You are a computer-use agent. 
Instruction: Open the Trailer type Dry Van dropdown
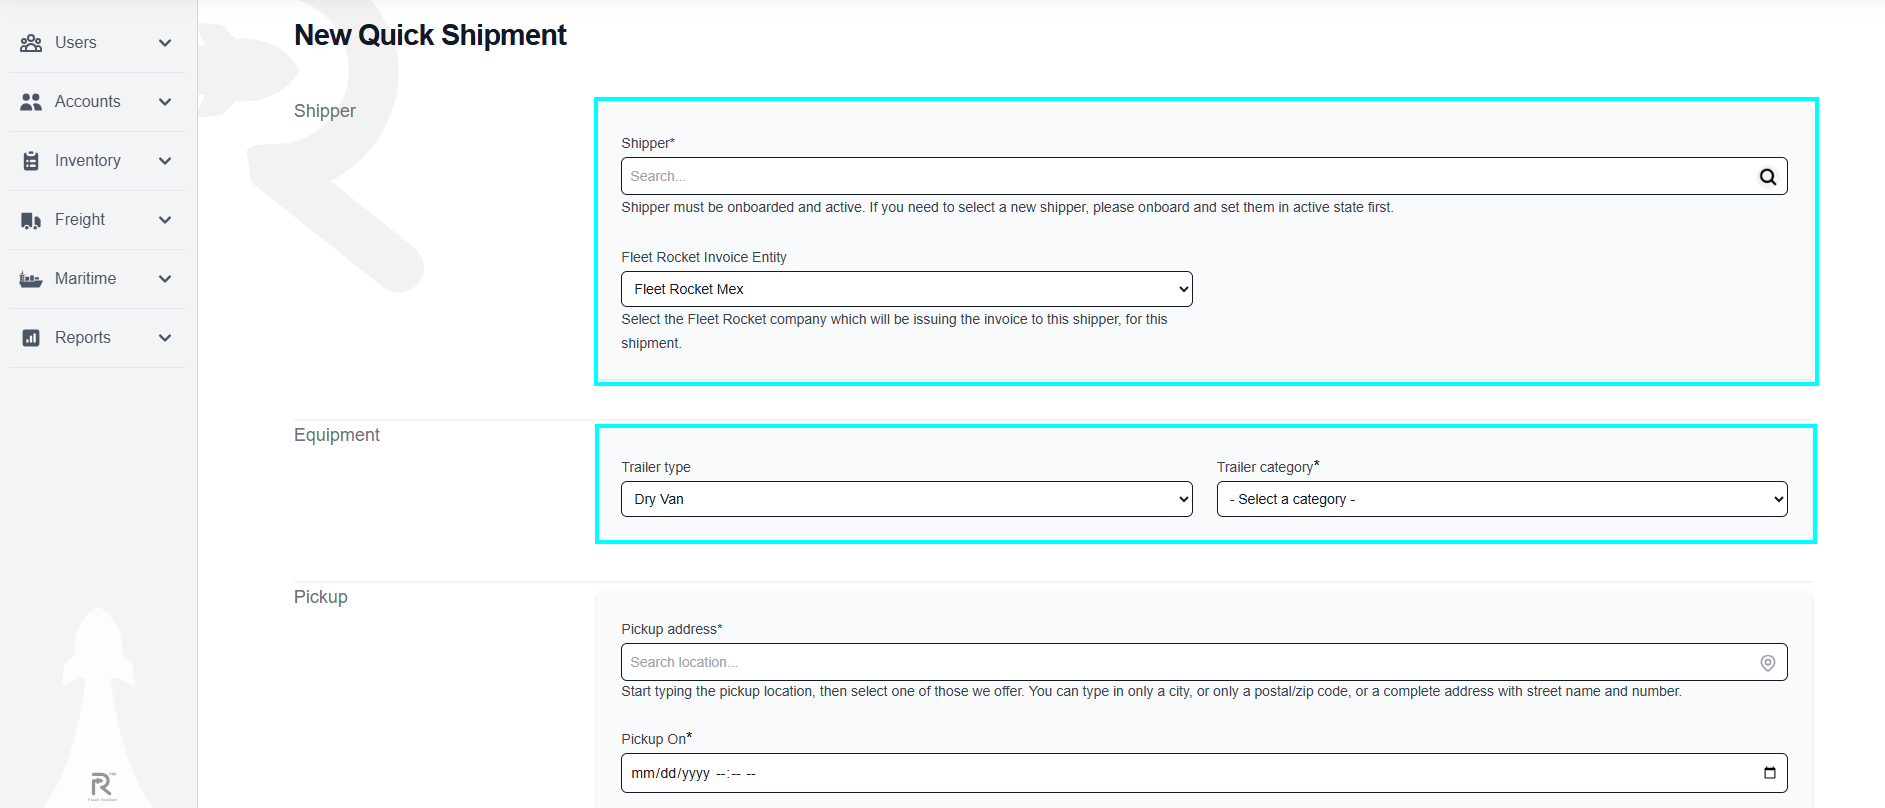[906, 499]
